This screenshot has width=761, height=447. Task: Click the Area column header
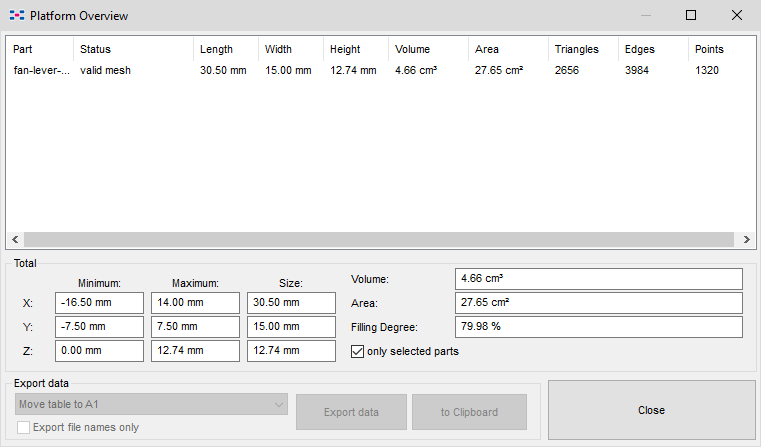[509, 49]
